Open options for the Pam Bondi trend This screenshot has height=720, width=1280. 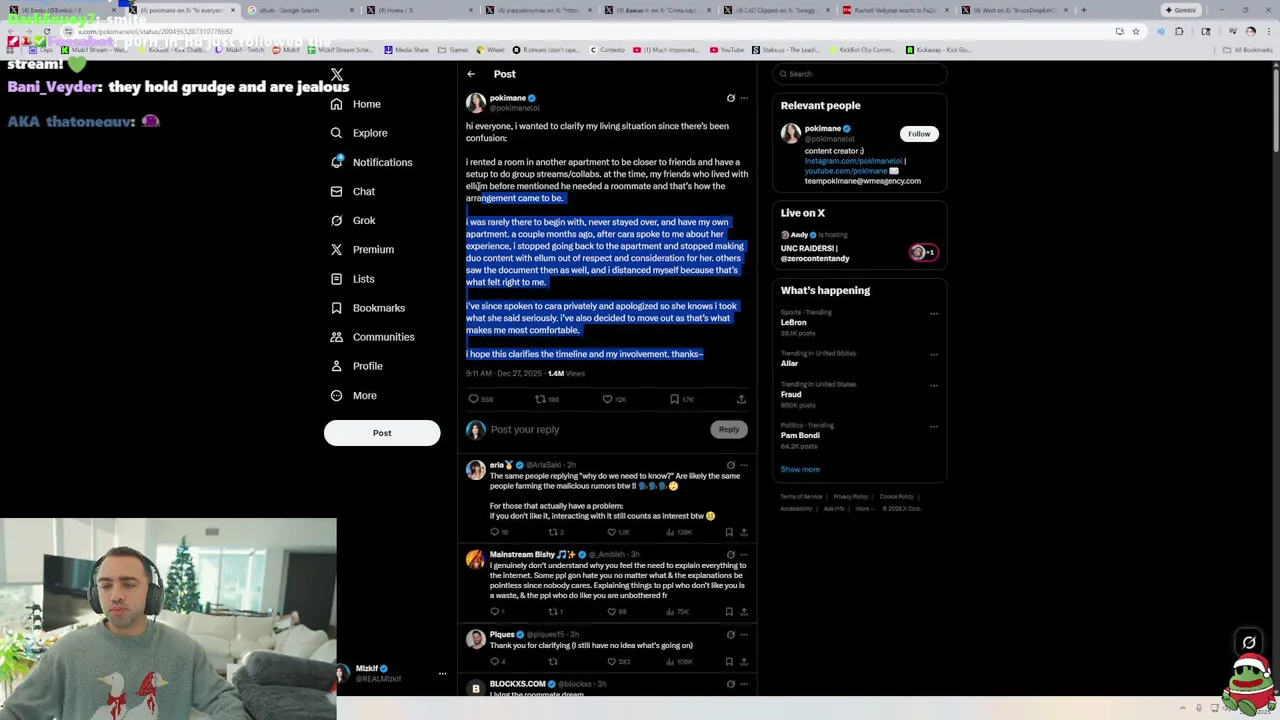(x=934, y=426)
